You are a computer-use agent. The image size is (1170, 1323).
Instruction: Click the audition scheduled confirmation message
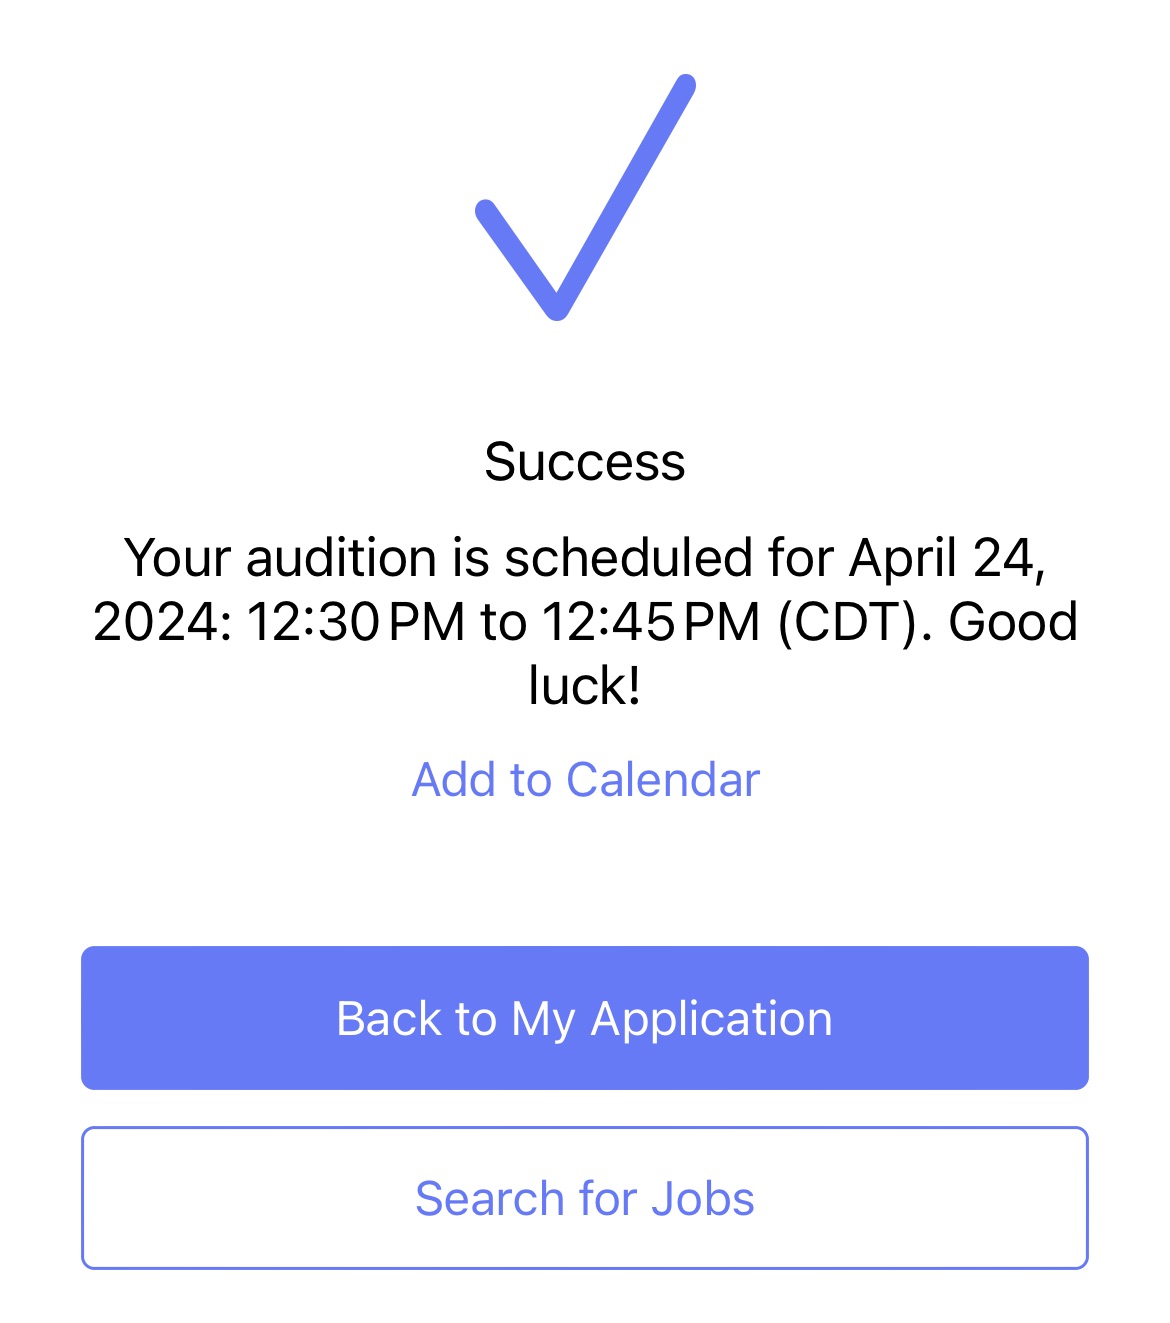[x=585, y=621]
